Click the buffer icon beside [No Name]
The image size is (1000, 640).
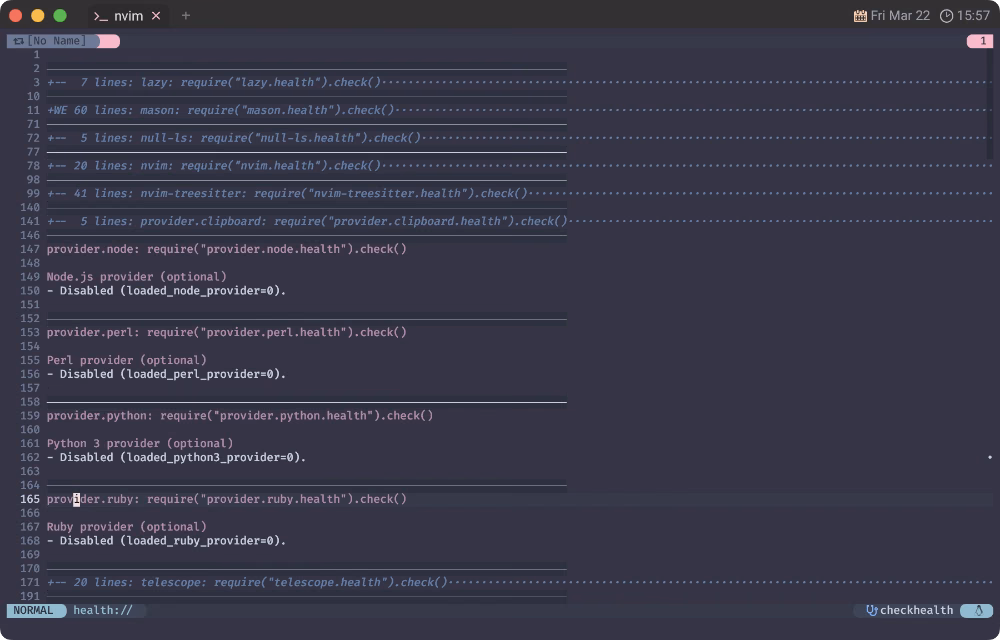coord(18,41)
